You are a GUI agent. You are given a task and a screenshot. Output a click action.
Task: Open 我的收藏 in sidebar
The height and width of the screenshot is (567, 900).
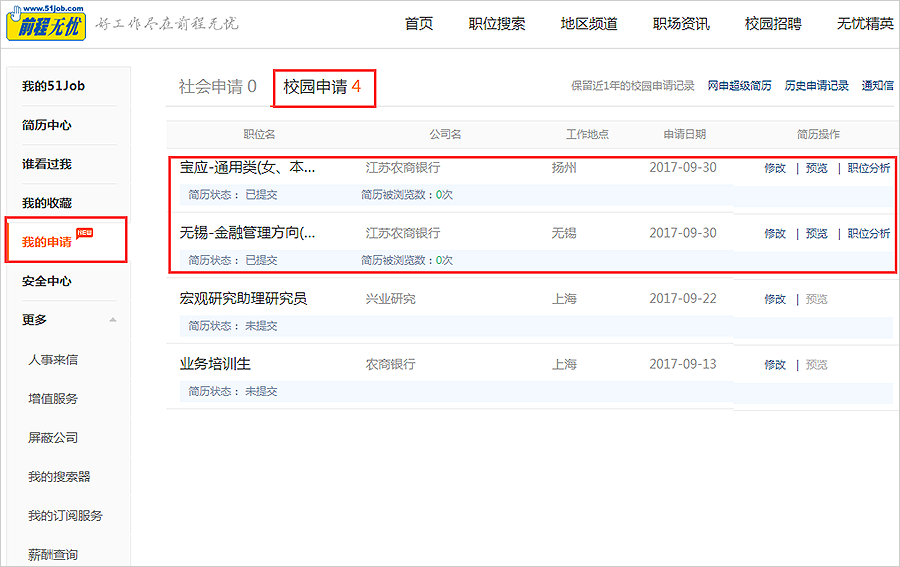click(46, 203)
